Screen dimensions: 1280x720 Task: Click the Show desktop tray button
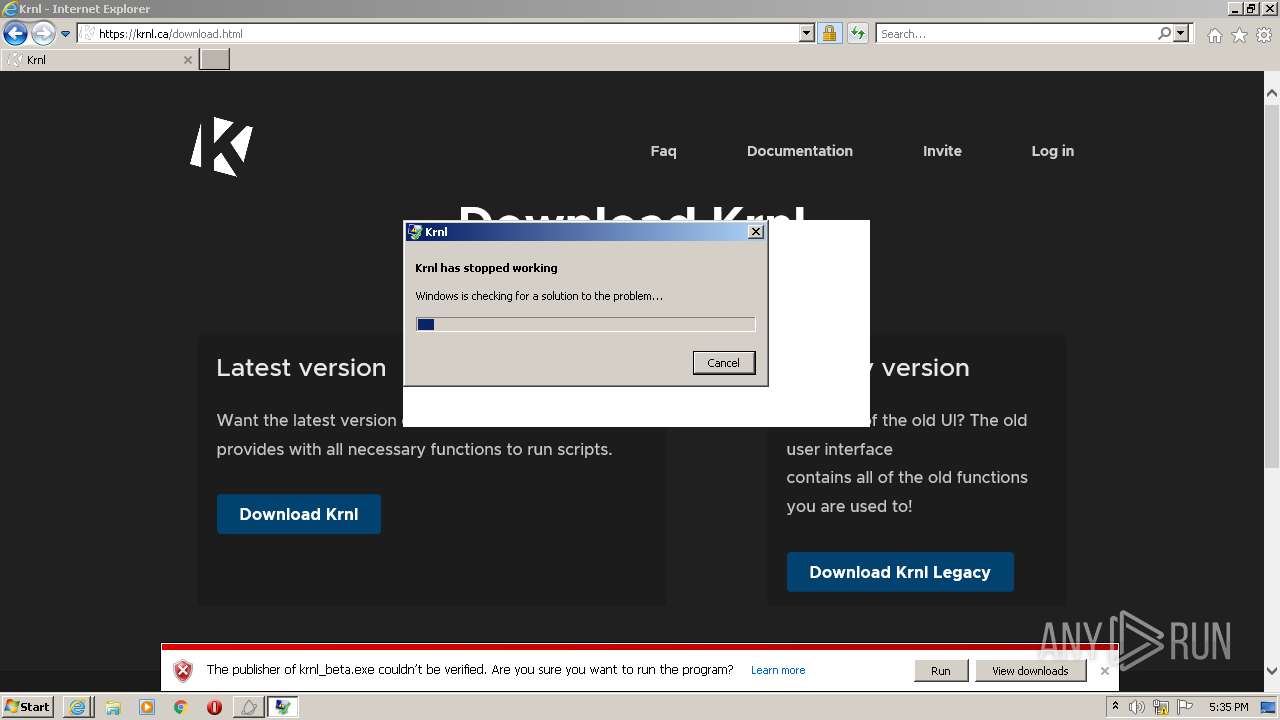pos(1269,707)
